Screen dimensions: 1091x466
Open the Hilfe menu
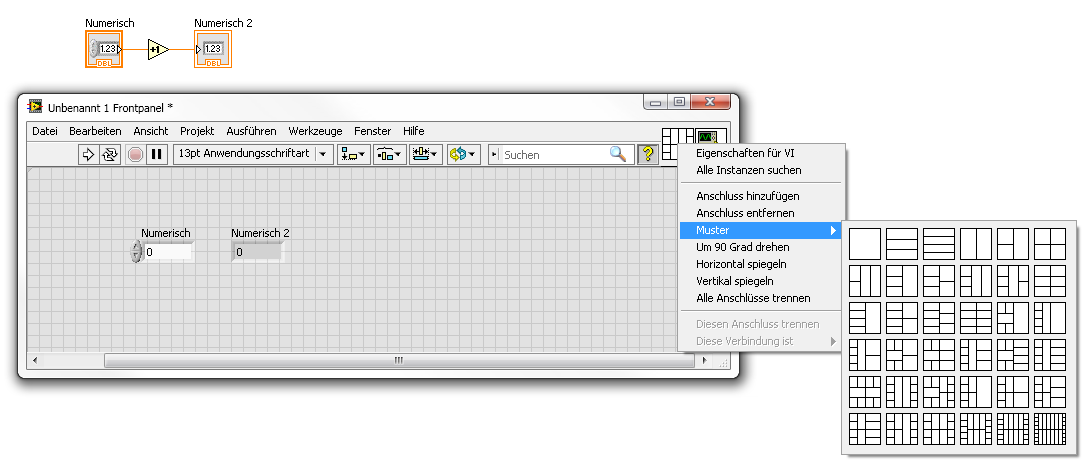pyautogui.click(x=413, y=131)
